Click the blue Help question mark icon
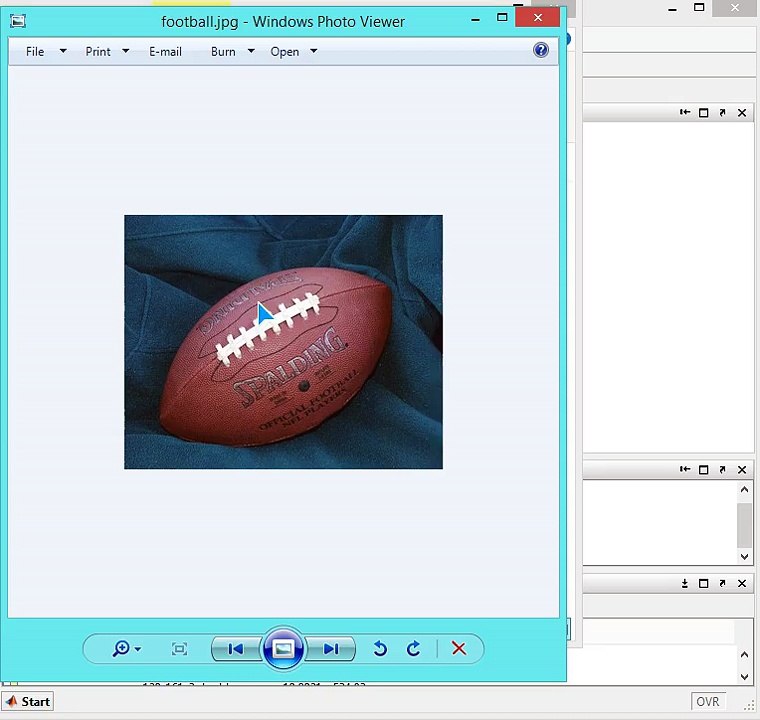The image size is (760, 720). coord(541,50)
